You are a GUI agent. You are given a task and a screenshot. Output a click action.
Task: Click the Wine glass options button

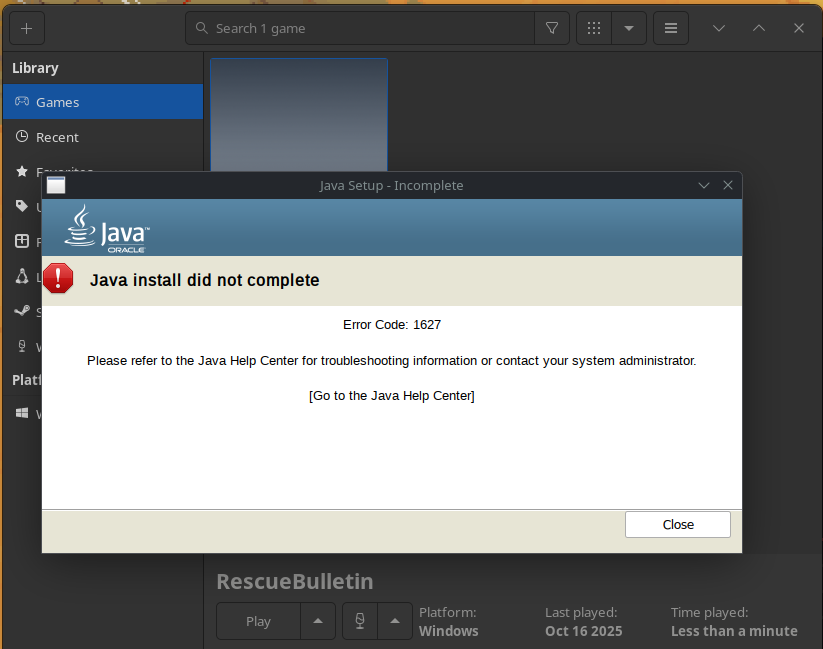coord(360,621)
